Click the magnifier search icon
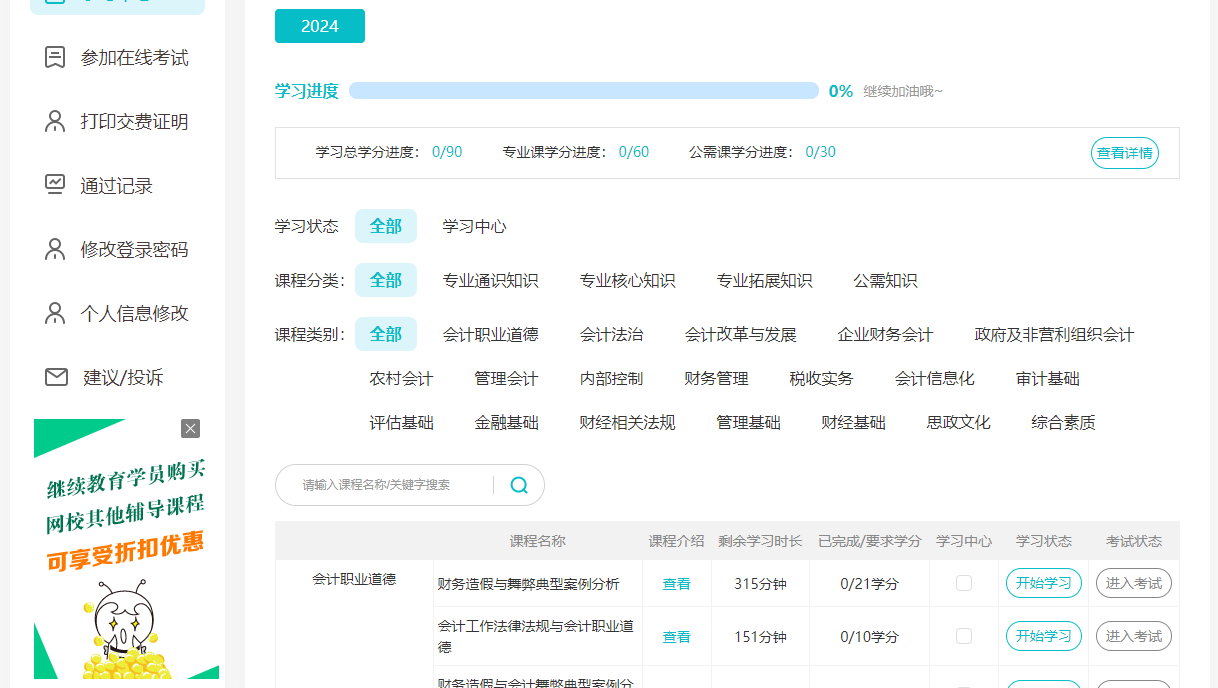This screenshot has width=1218, height=688. coord(519,485)
